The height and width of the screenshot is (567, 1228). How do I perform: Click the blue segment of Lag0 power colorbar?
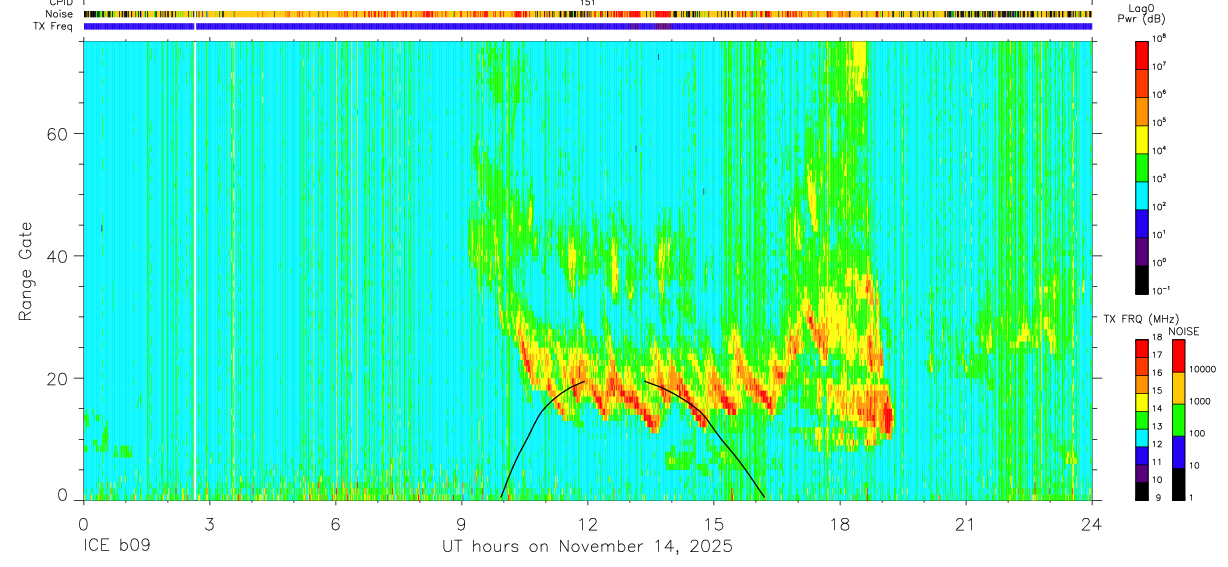[1142, 224]
